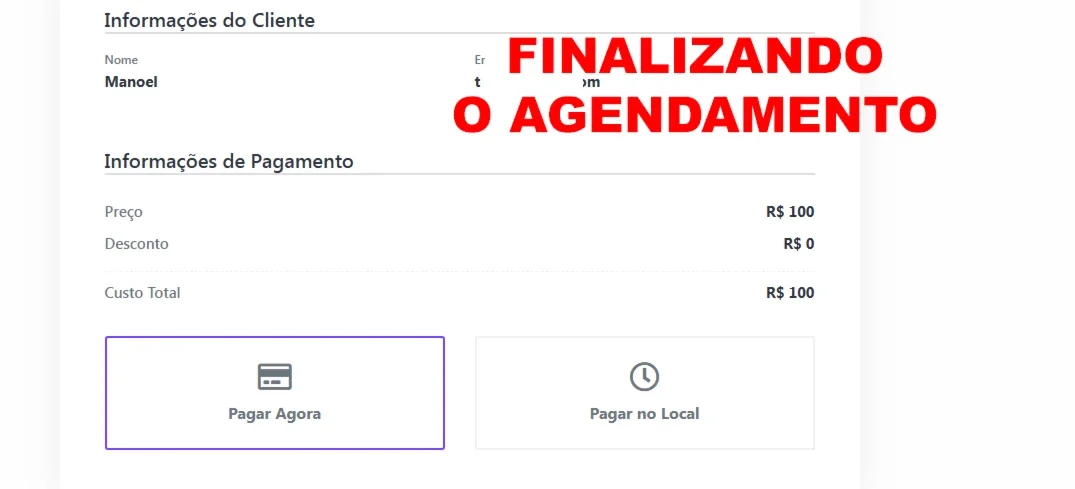Viewport: 1075px width, 489px height.
Task: Click the FINALIZANDO red overlay text
Action: tap(695, 56)
